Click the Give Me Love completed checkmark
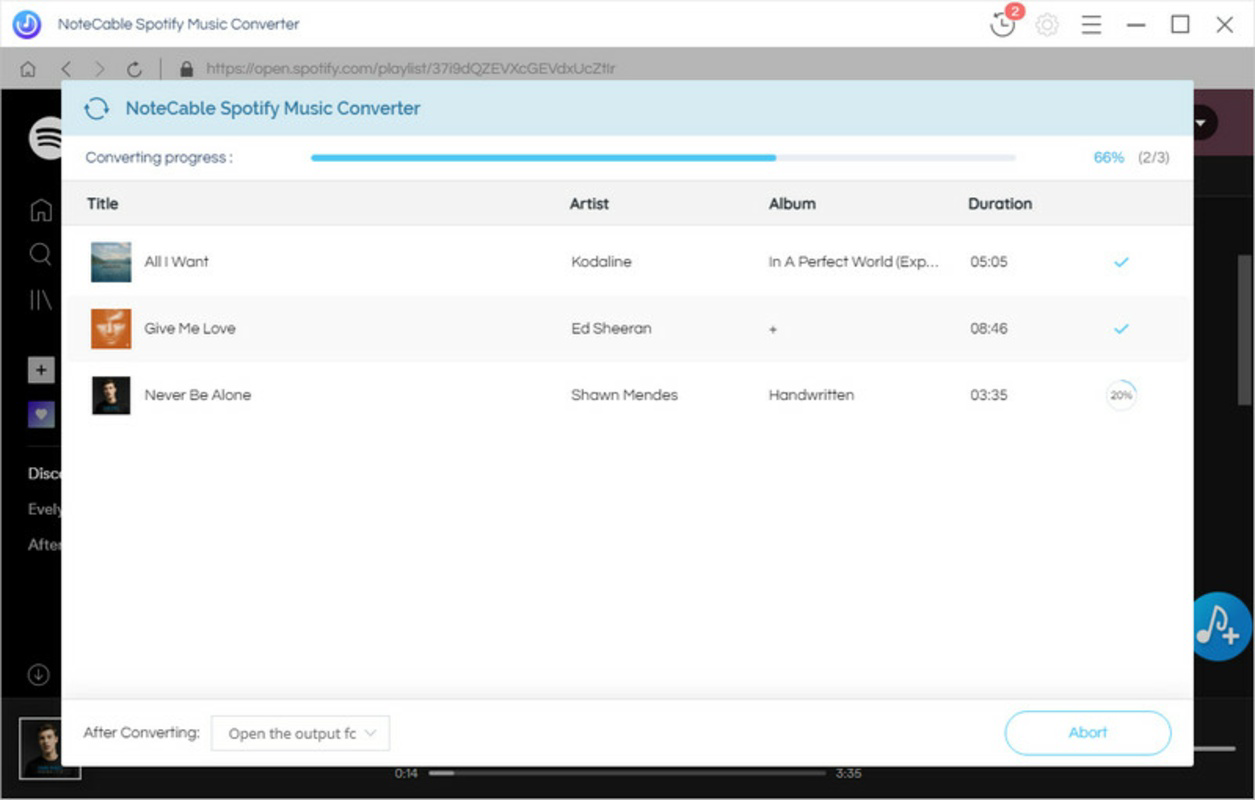This screenshot has width=1255, height=800. (x=1121, y=328)
